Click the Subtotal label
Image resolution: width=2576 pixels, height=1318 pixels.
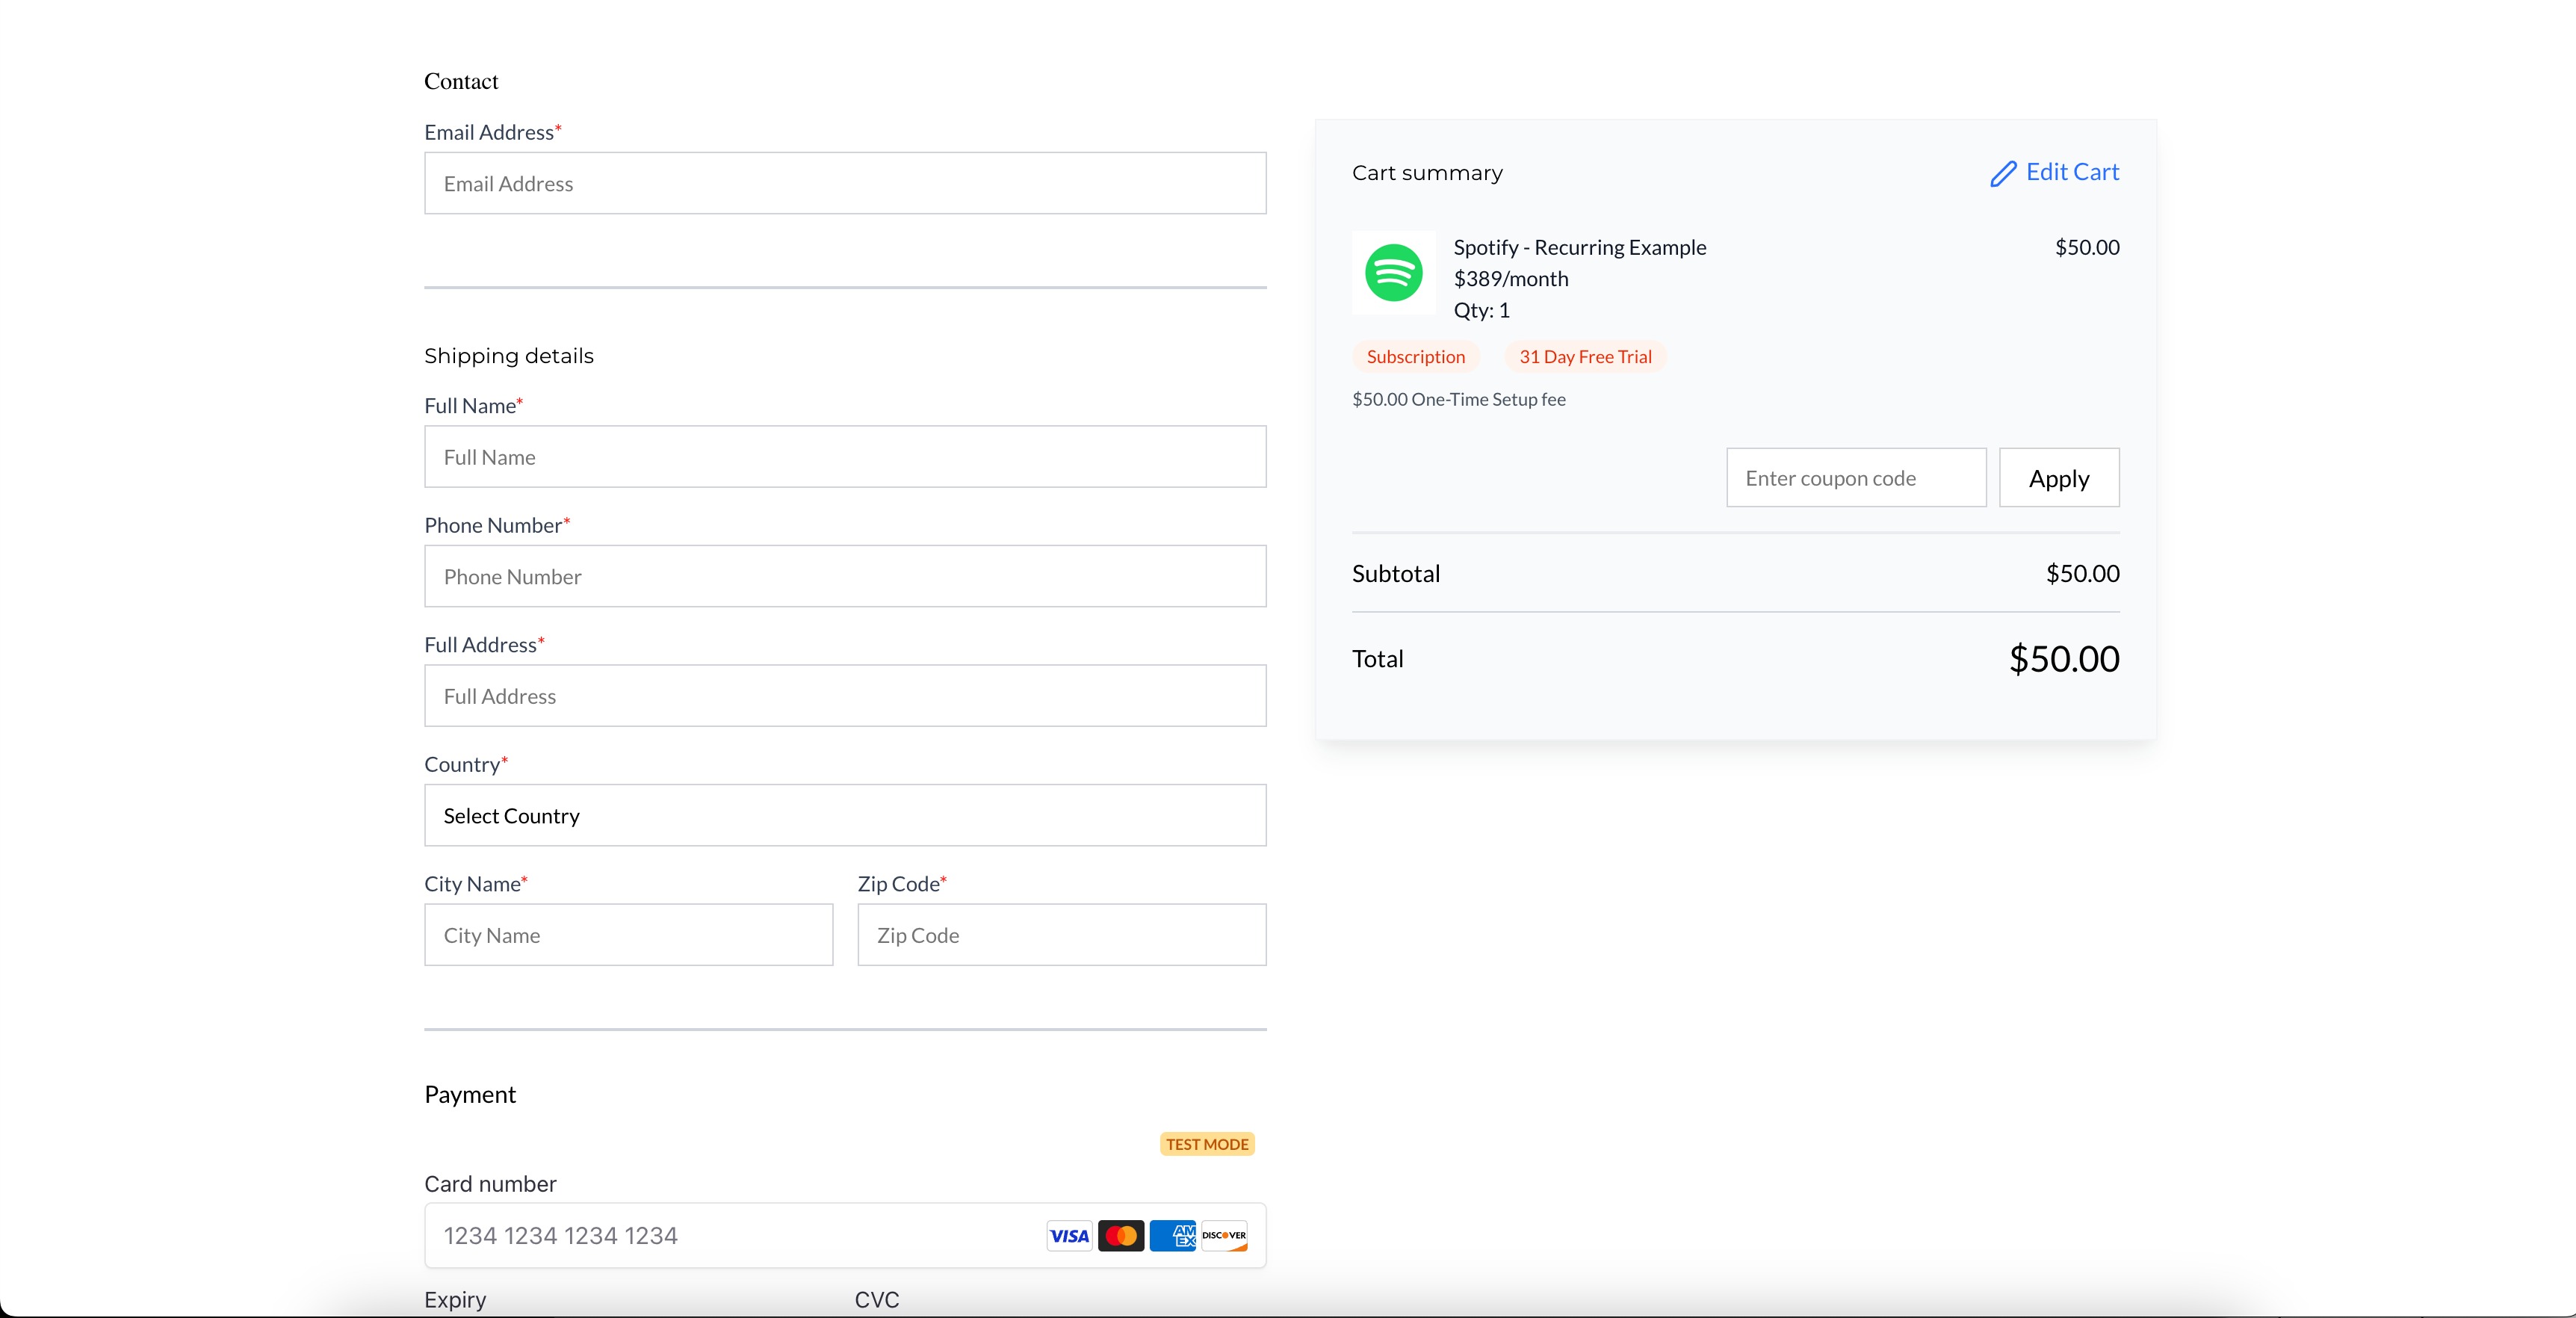click(x=1396, y=573)
